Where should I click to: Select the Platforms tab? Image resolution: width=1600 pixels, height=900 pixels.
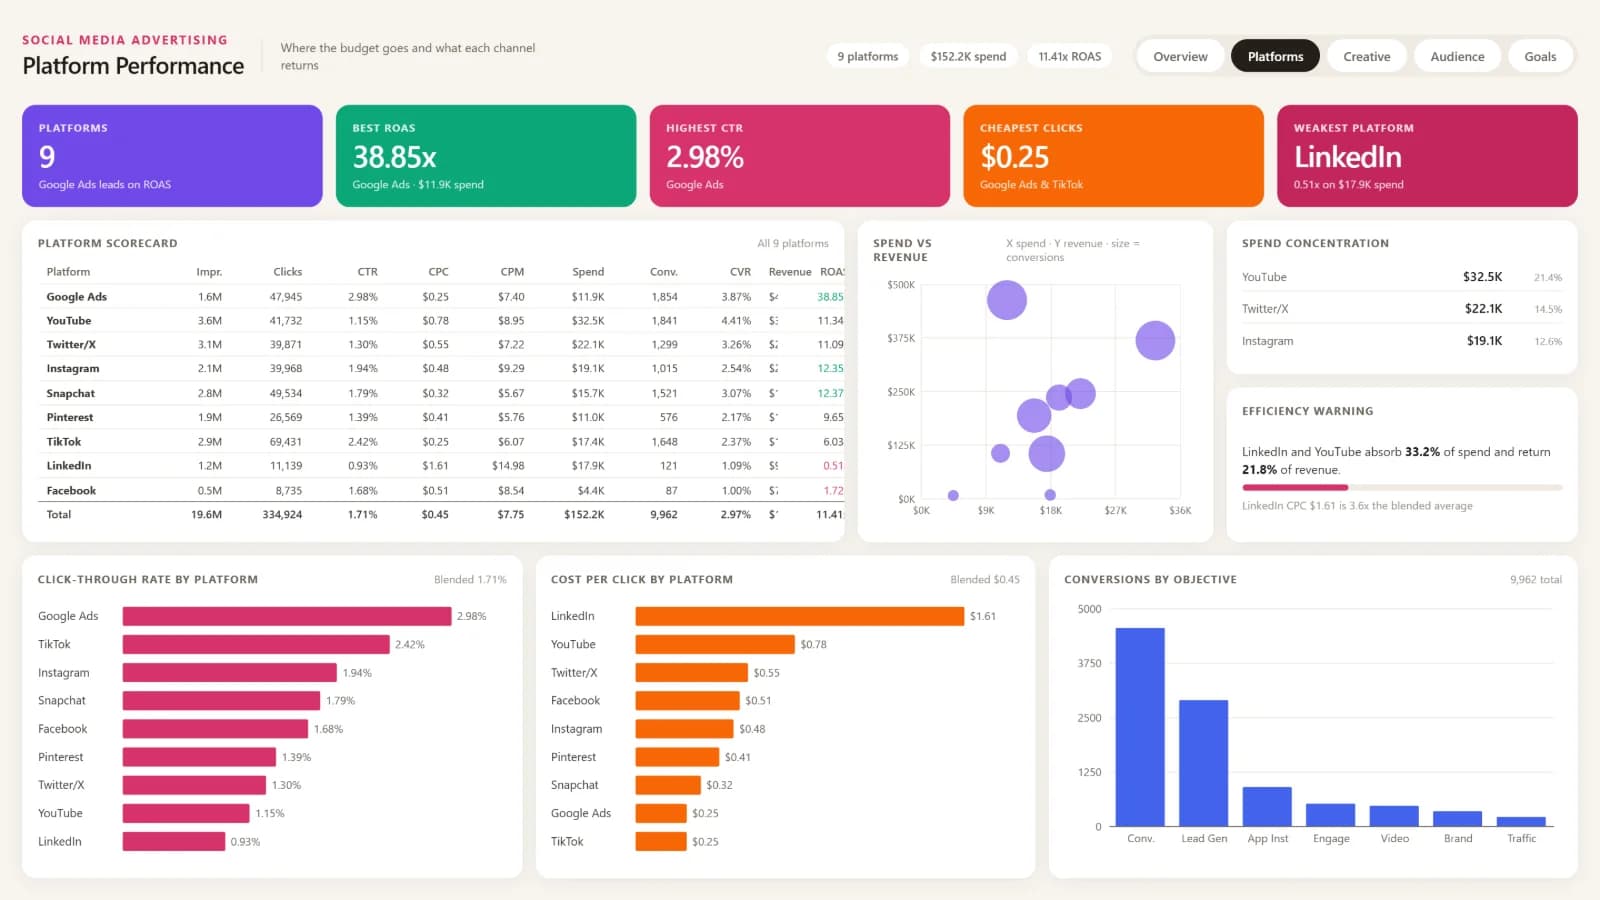[1275, 56]
